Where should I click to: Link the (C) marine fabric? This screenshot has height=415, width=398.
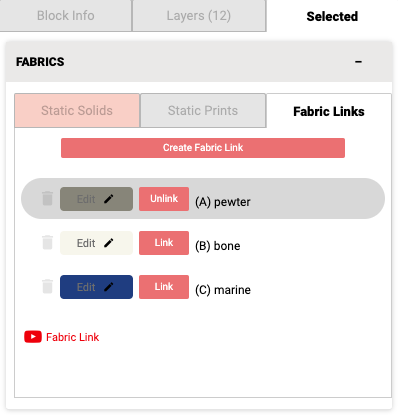point(164,287)
